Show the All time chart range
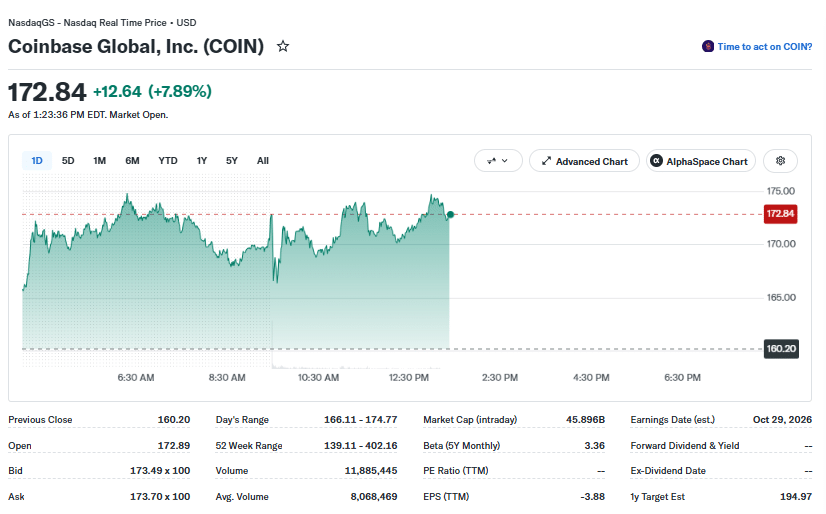Image resolution: width=826 pixels, height=514 pixels. coord(263,161)
